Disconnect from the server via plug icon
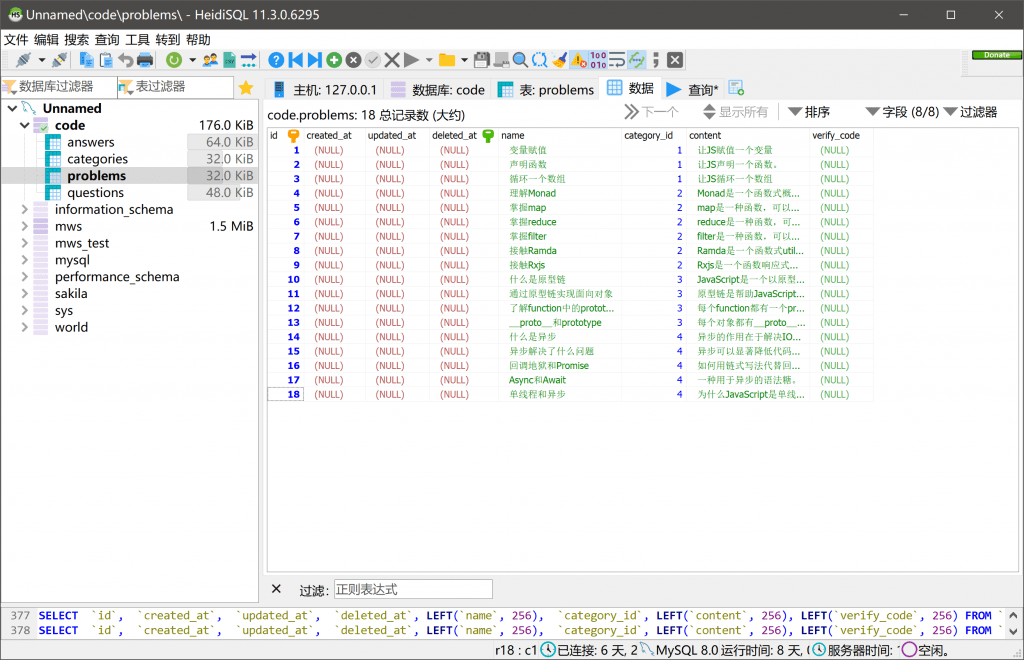Image resolution: width=1024 pixels, height=660 pixels. [x=59, y=60]
